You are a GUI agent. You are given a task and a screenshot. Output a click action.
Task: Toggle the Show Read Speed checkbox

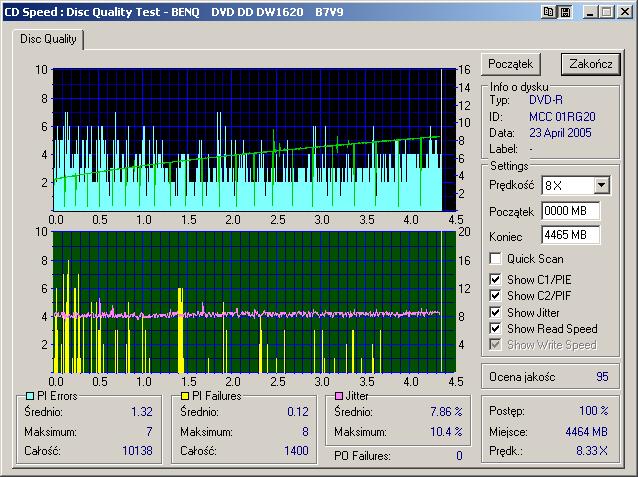(495, 328)
